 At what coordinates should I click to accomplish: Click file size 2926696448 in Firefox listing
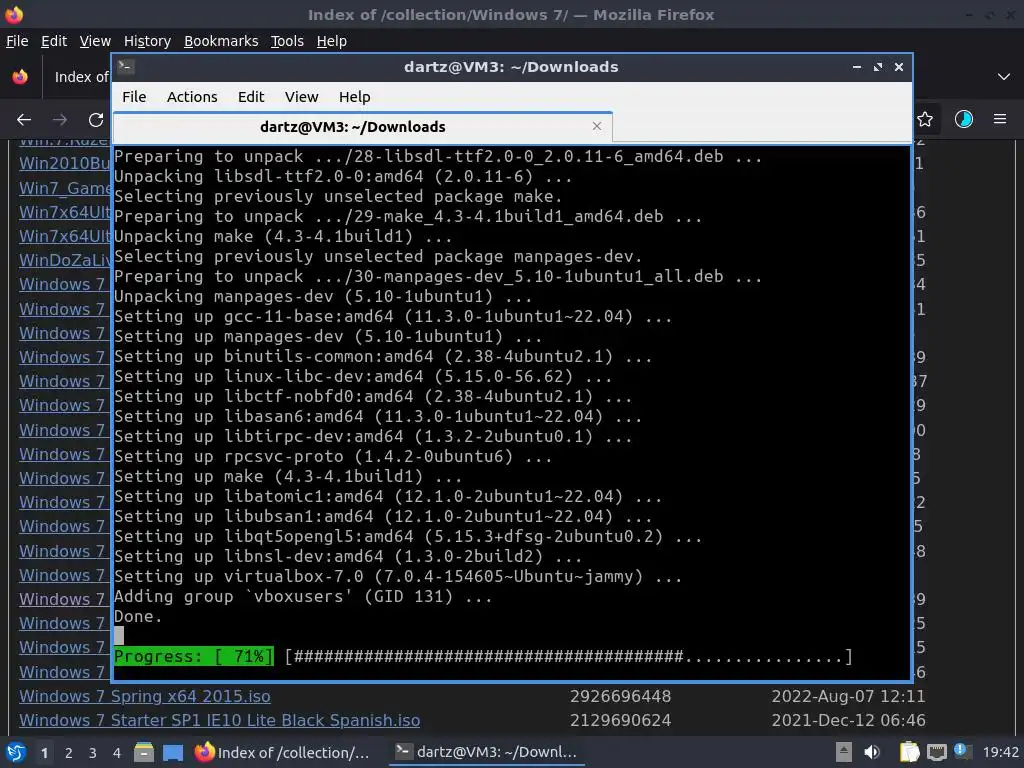click(x=620, y=696)
